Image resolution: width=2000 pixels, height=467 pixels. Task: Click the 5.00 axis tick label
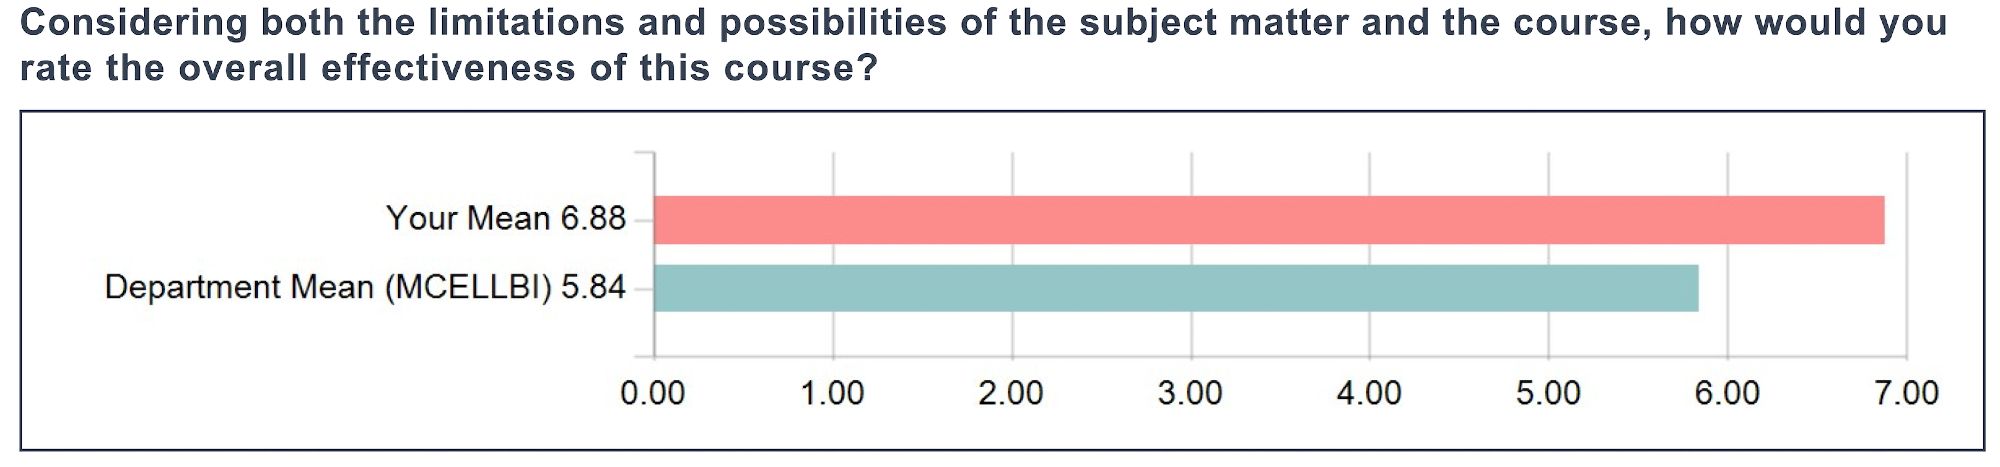(1548, 393)
